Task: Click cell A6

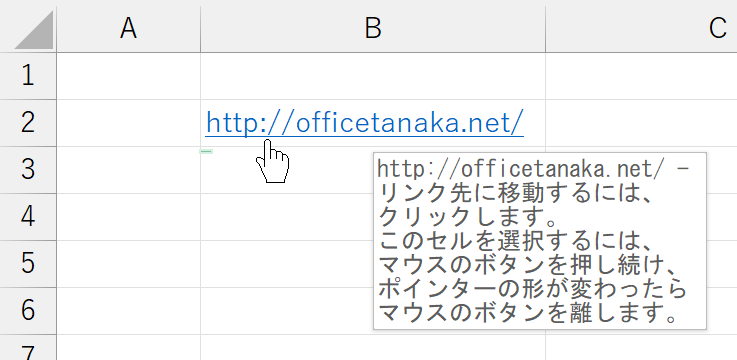Action: [128, 311]
